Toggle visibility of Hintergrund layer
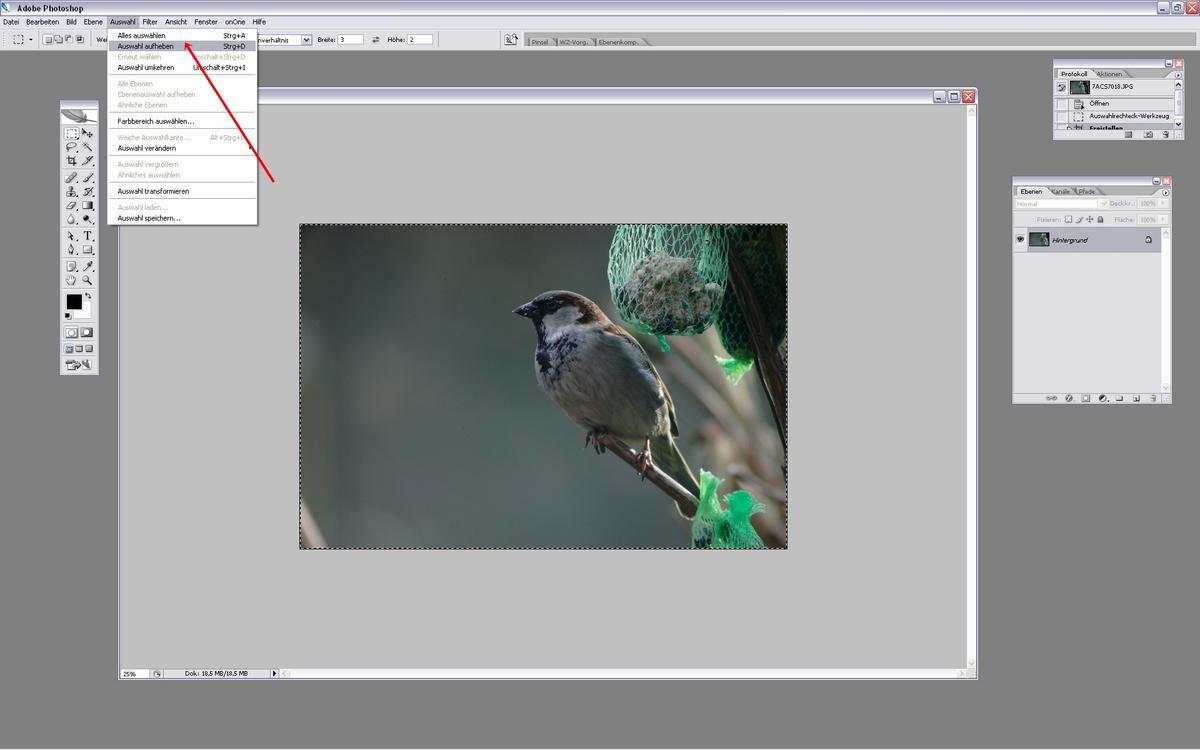 pos(1020,240)
